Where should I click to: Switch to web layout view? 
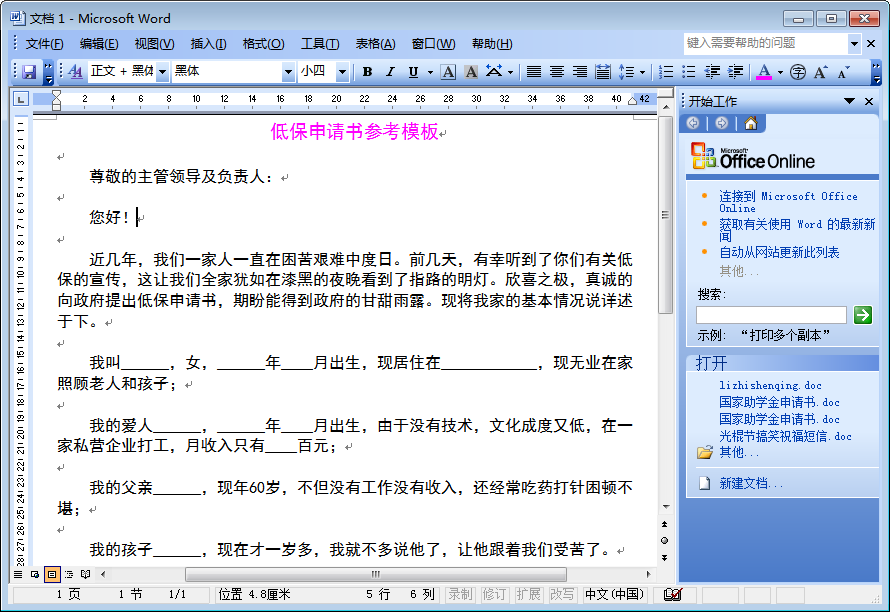click(35, 575)
